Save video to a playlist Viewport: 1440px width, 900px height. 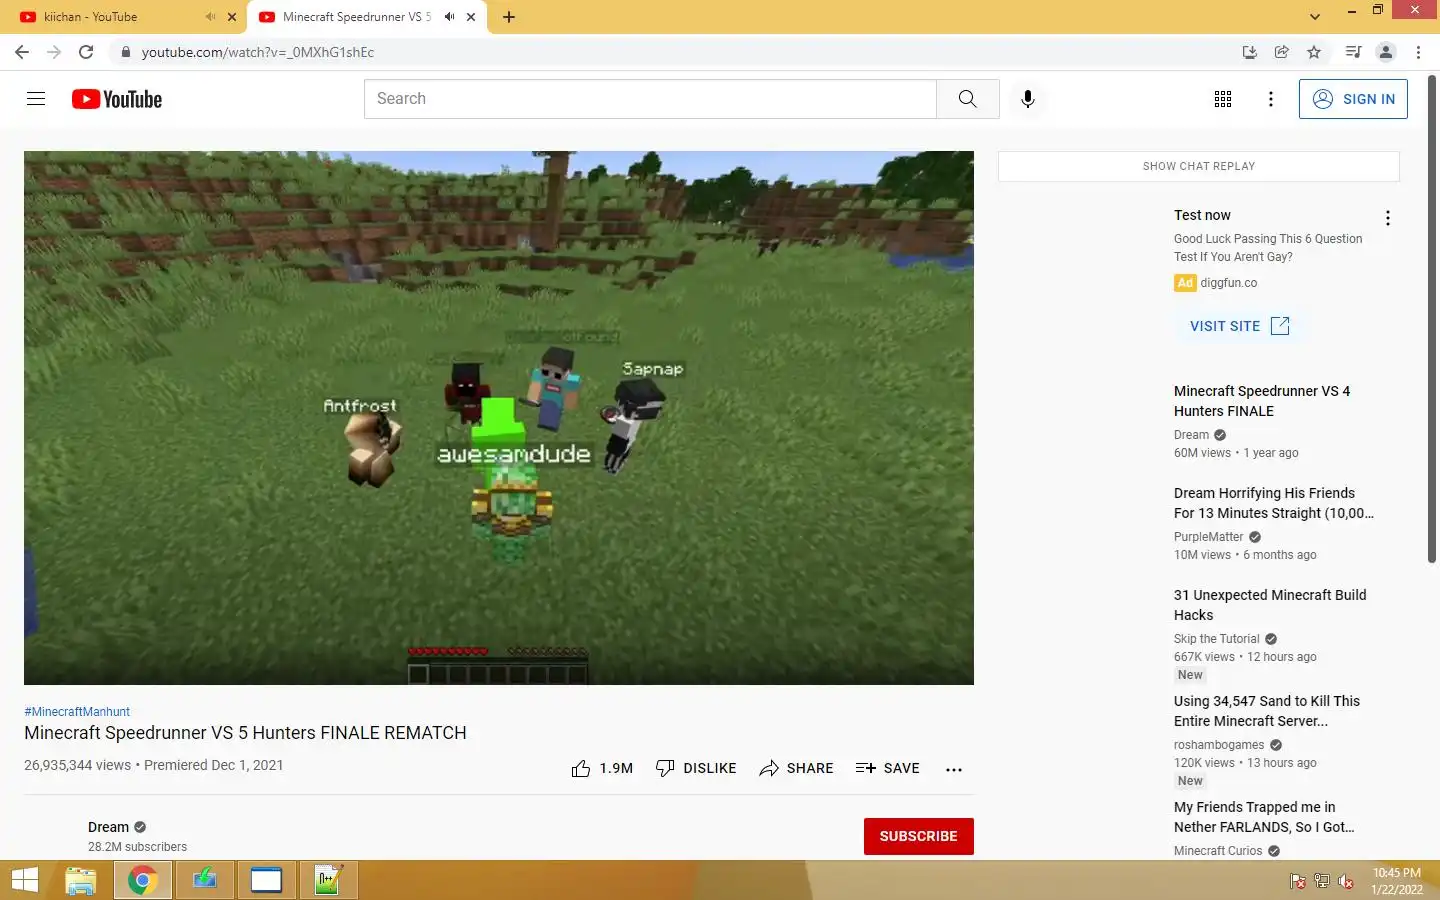pos(888,768)
